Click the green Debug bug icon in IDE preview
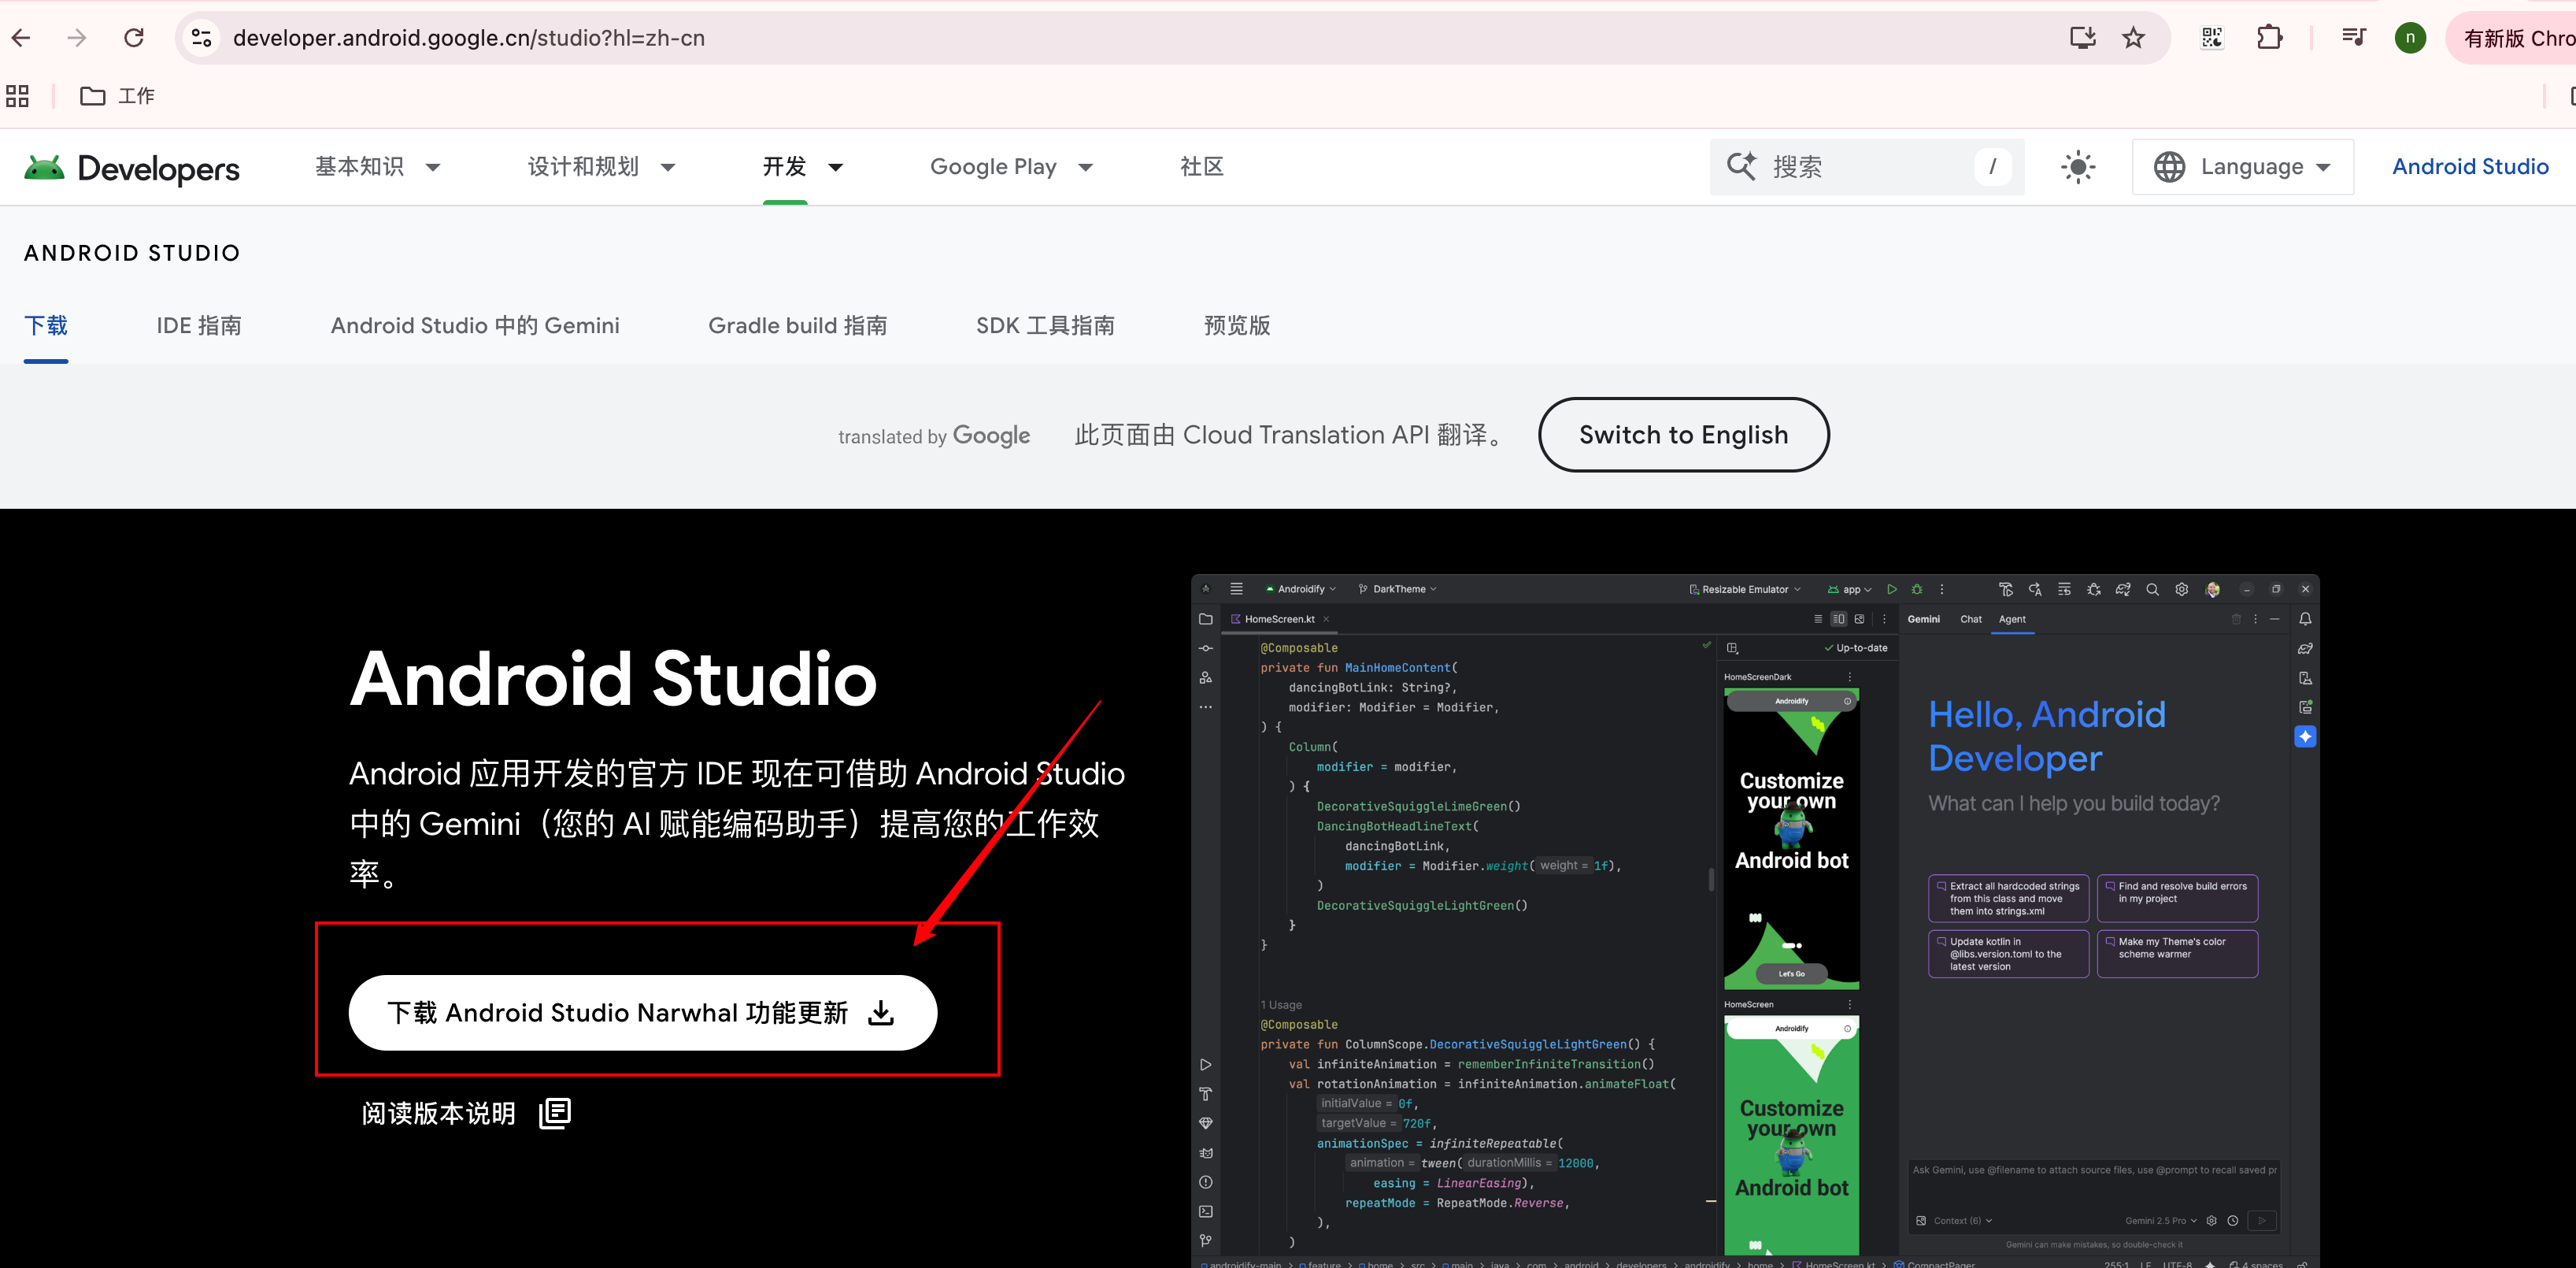This screenshot has width=2576, height=1268. [x=1917, y=590]
